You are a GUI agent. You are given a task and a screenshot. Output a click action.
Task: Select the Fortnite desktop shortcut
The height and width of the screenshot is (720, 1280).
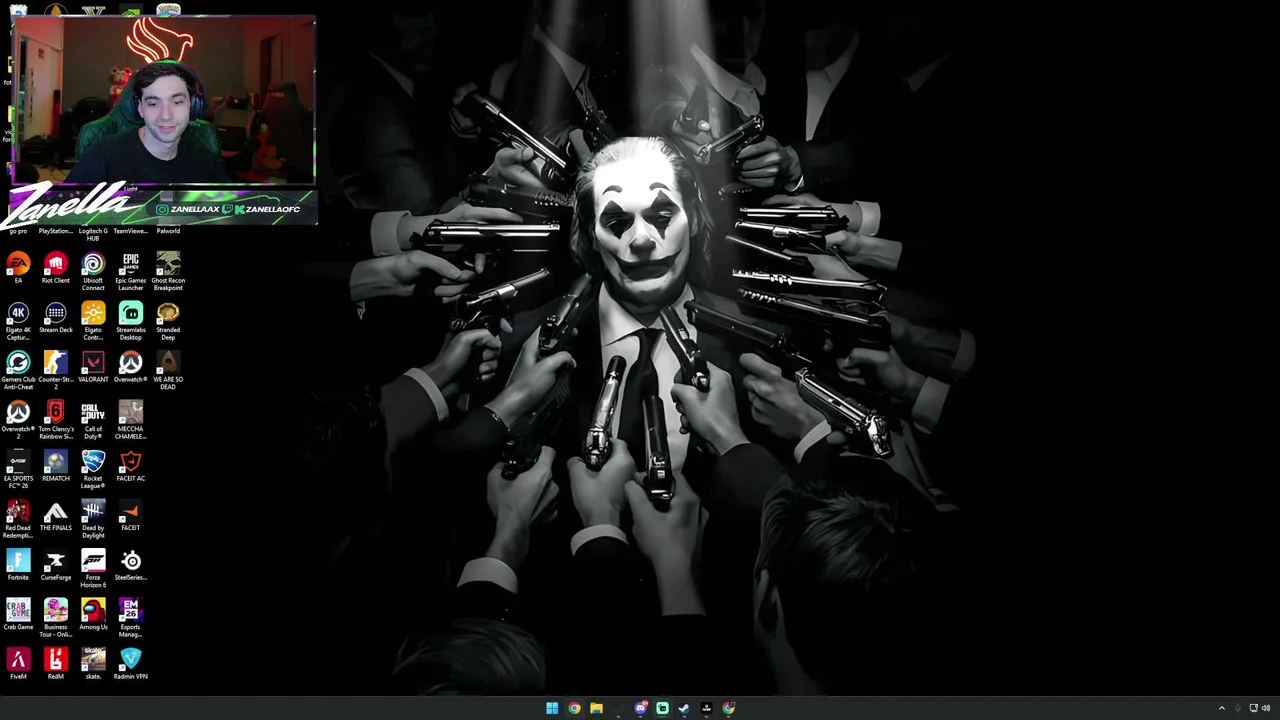click(18, 565)
